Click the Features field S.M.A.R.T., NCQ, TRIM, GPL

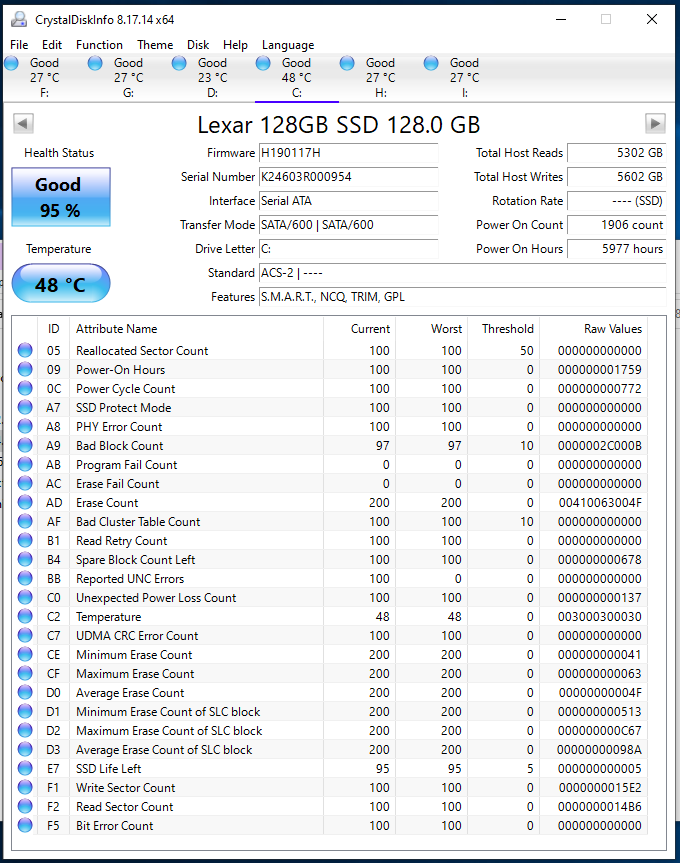pos(463,297)
